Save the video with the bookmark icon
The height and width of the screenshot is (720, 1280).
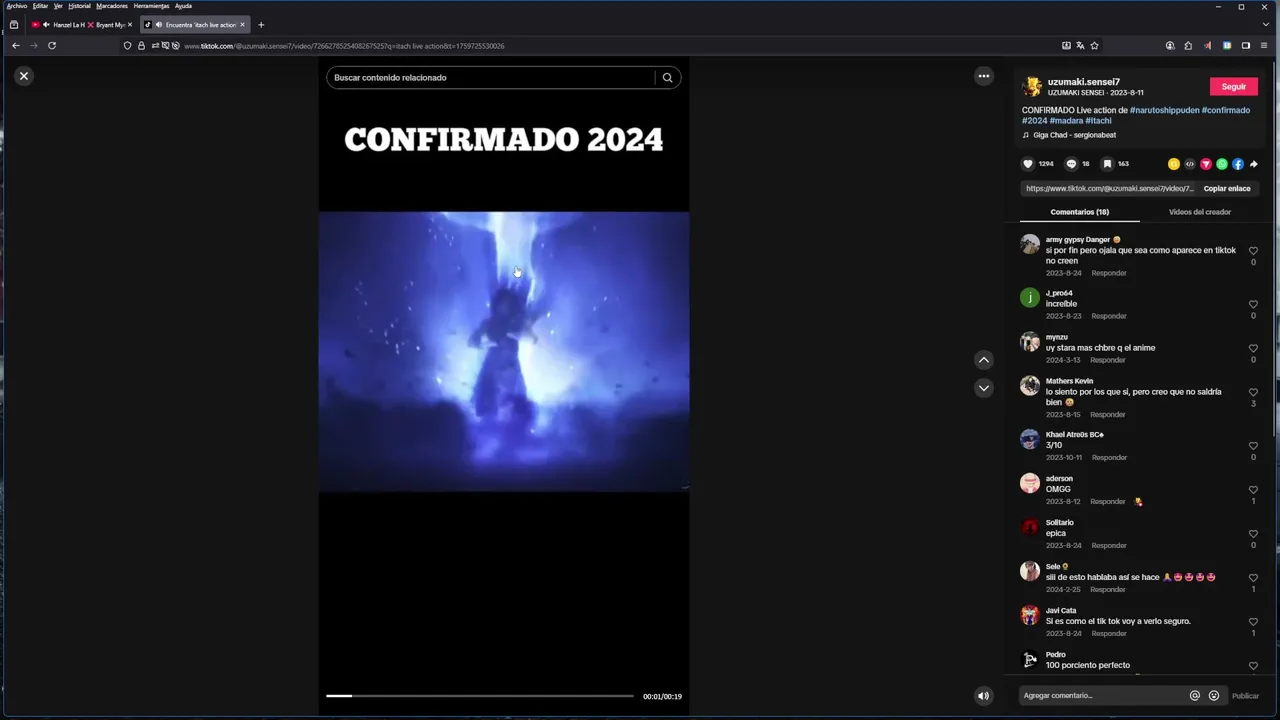tap(1107, 164)
